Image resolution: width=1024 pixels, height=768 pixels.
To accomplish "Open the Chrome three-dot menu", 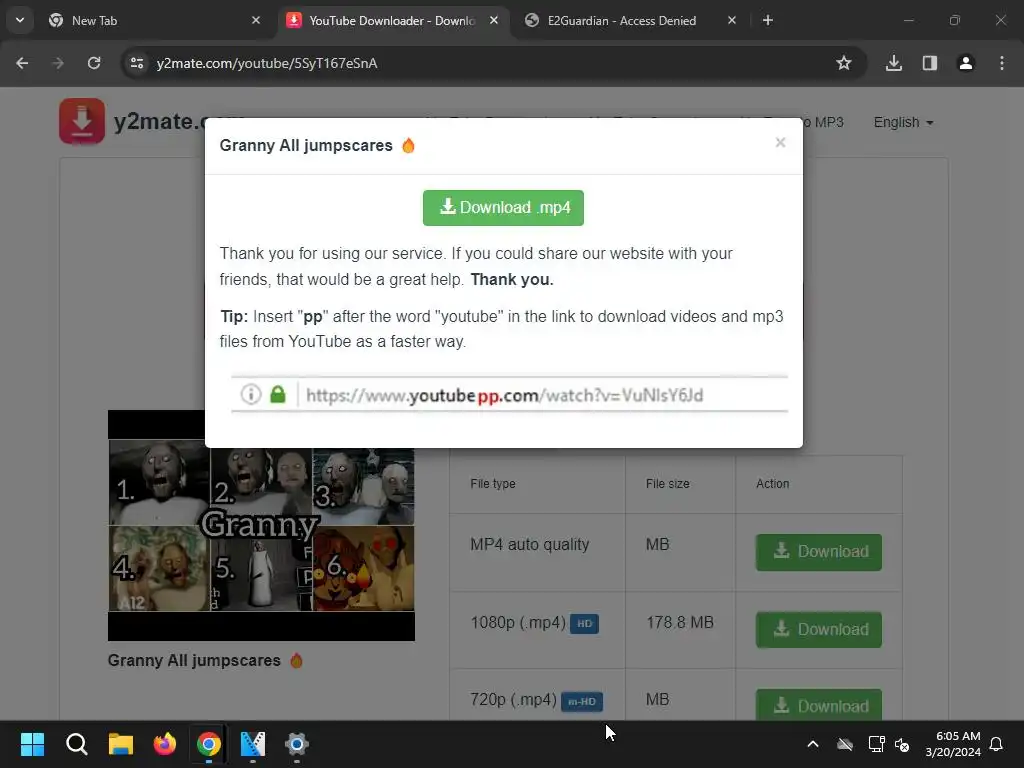I will click(1002, 63).
